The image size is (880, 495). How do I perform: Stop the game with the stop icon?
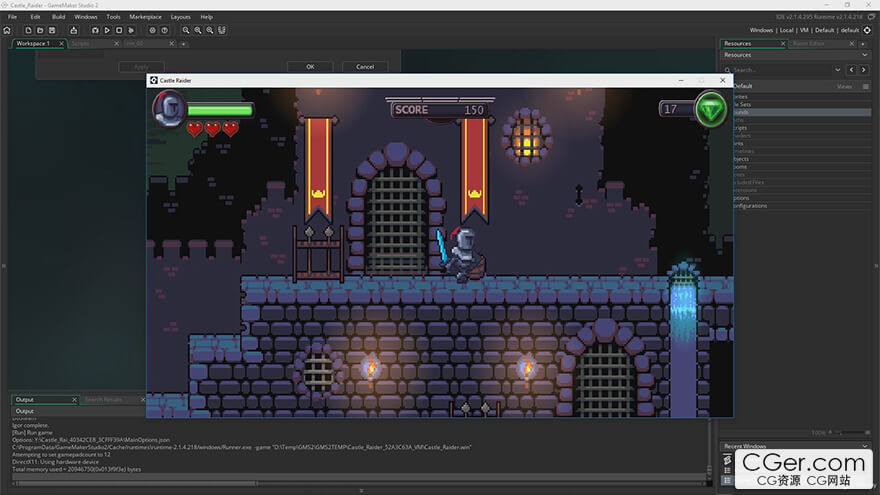[119, 30]
